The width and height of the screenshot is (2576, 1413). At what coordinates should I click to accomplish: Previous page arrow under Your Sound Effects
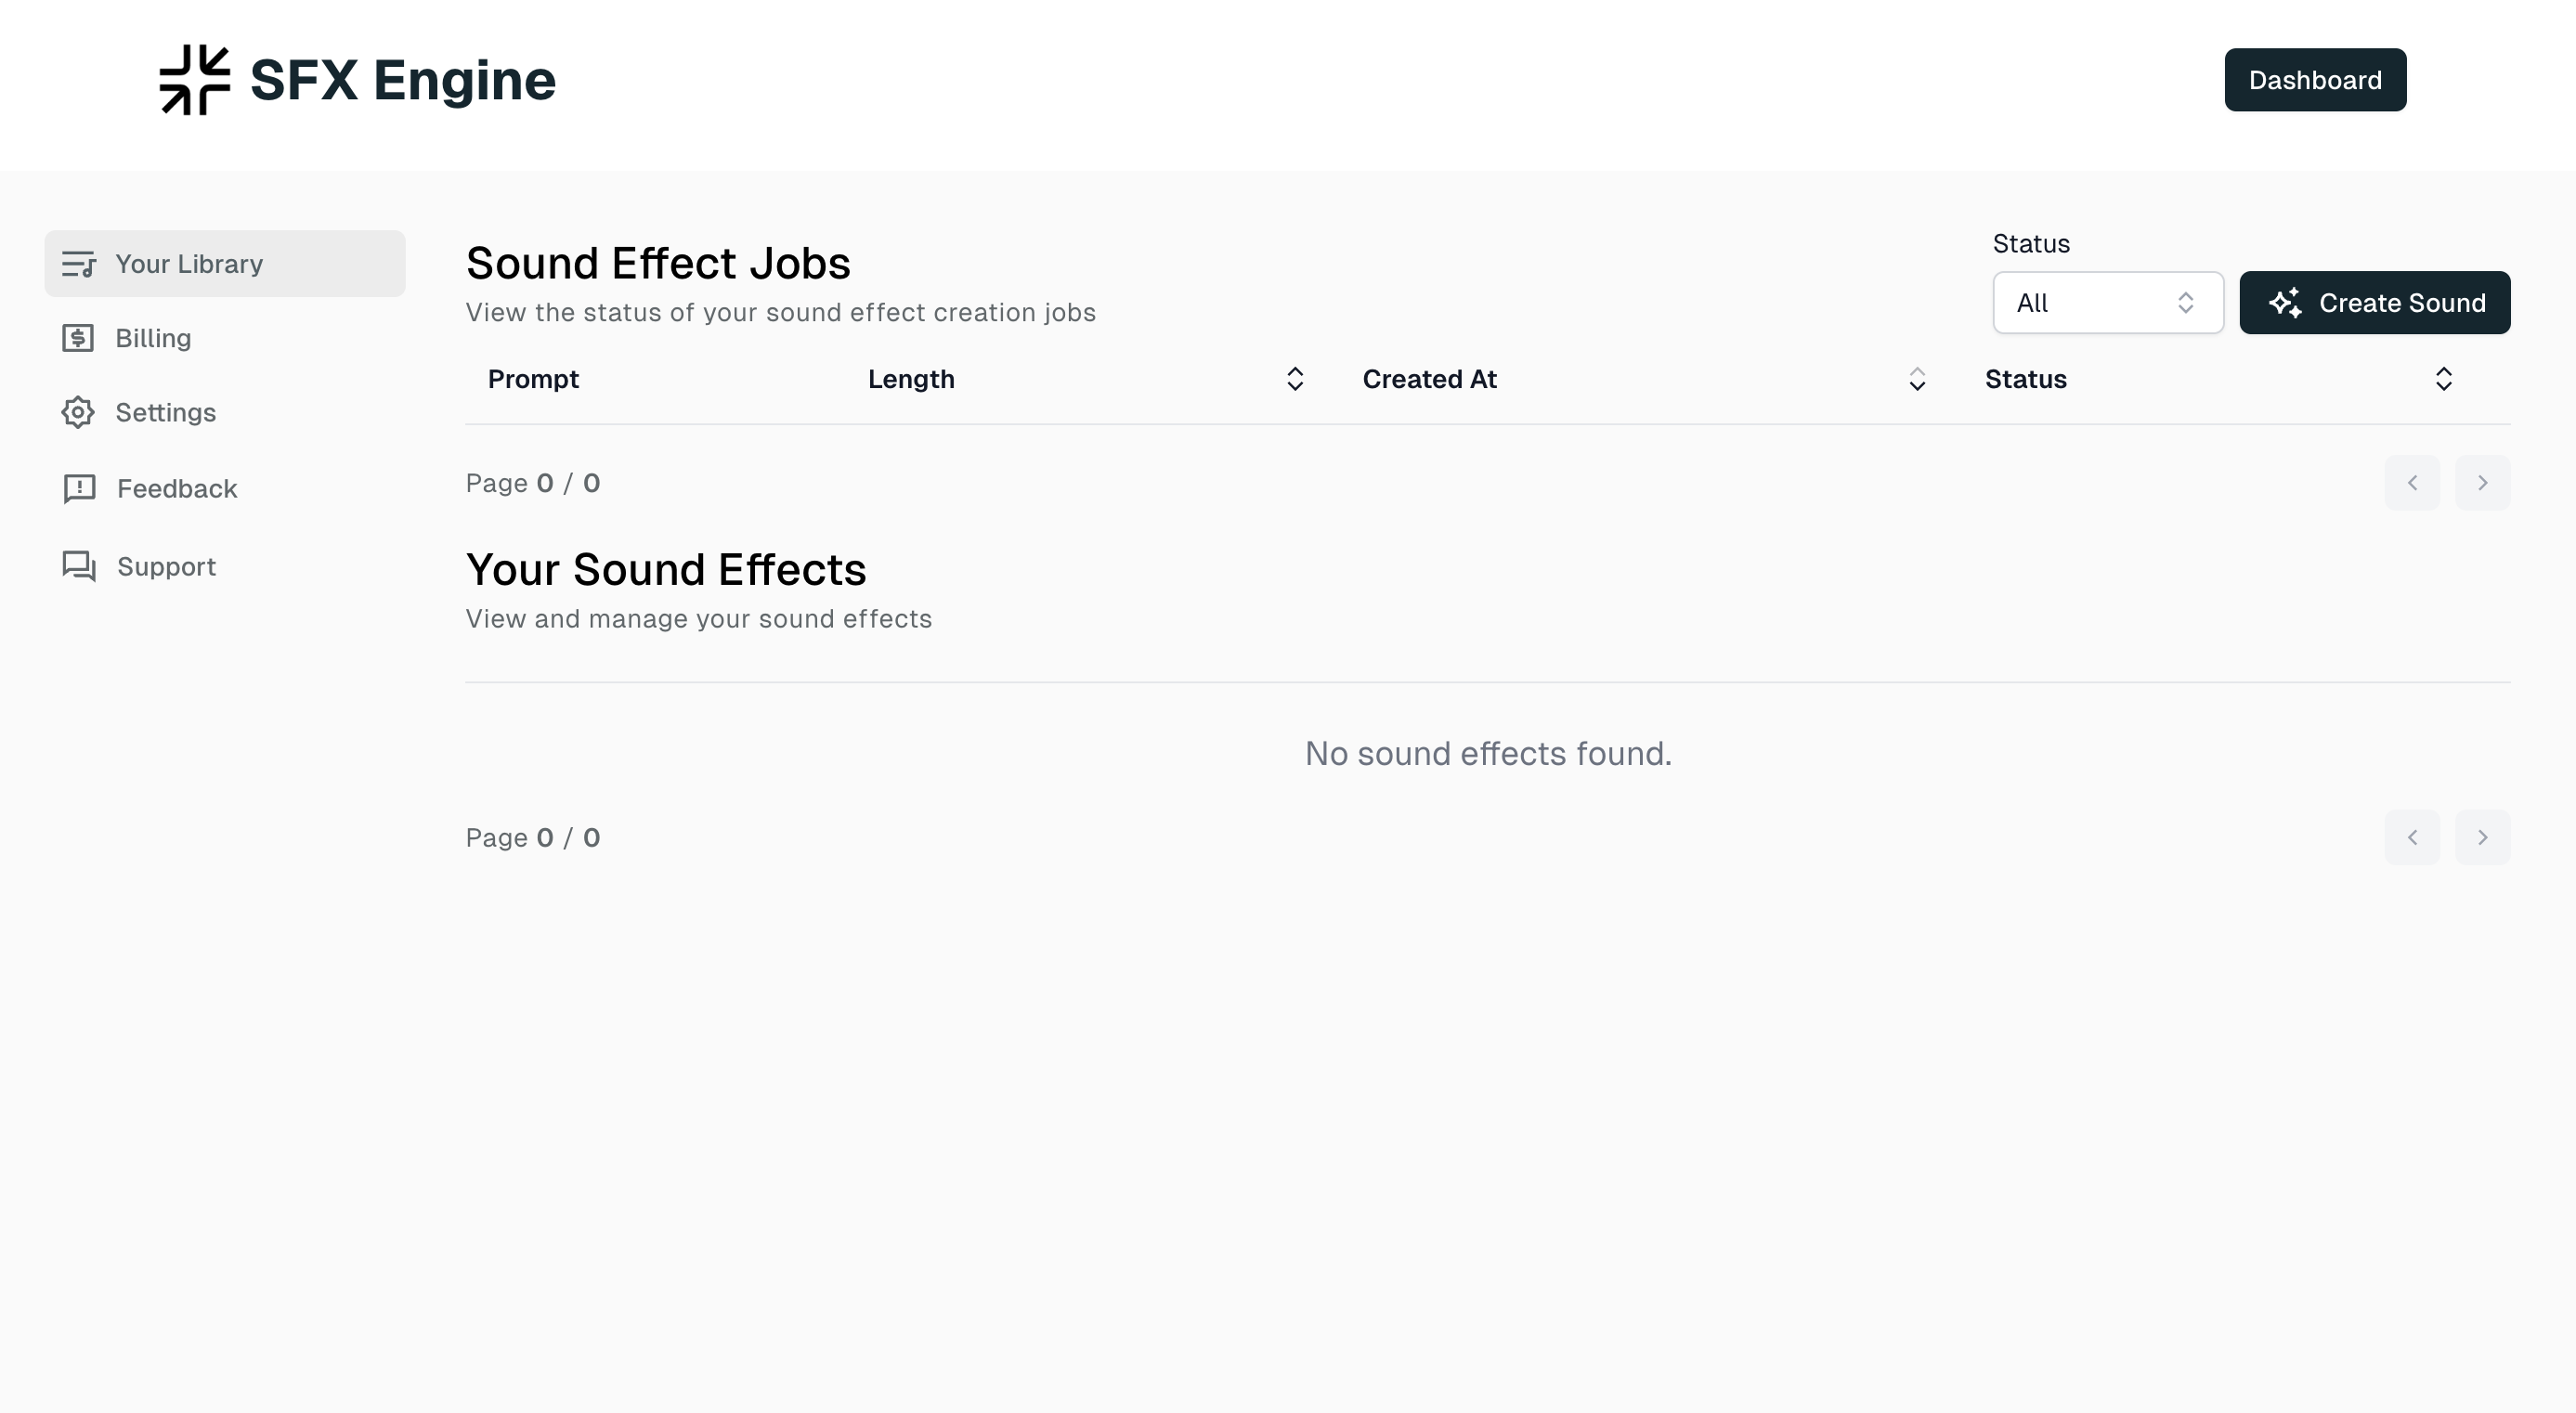click(2411, 837)
